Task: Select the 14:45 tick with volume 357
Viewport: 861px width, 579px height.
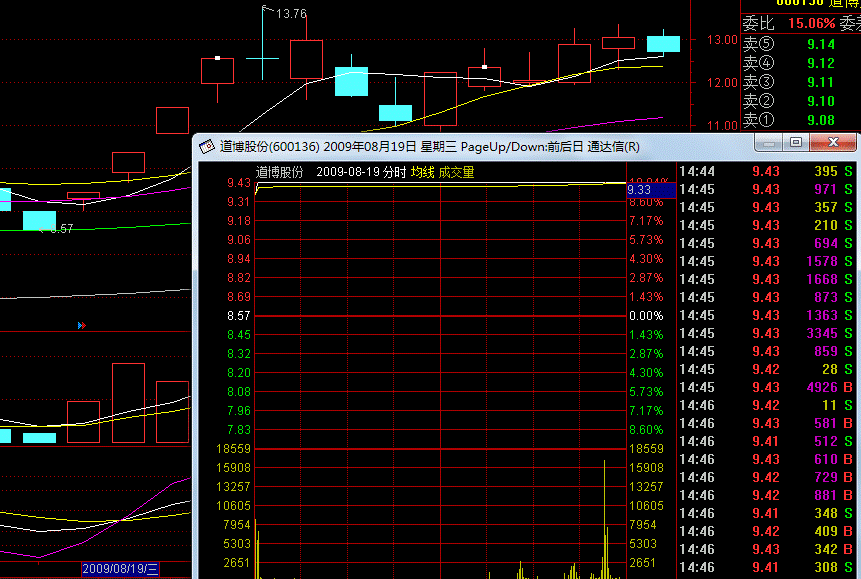Action: (767, 208)
